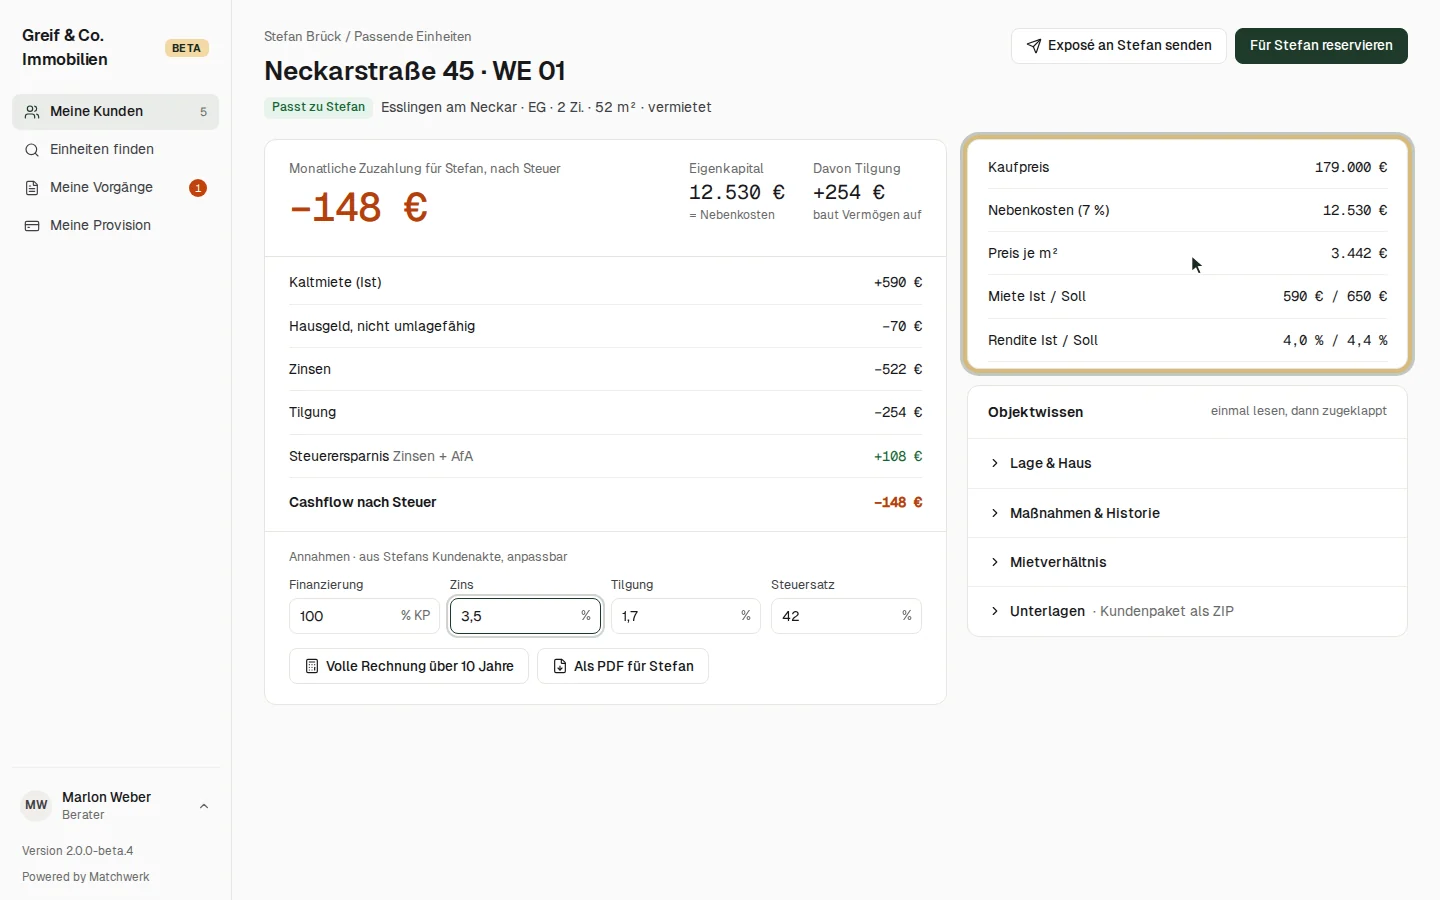Click calculator icon in Volle Rechnung button
The image size is (1440, 900).
click(x=312, y=666)
